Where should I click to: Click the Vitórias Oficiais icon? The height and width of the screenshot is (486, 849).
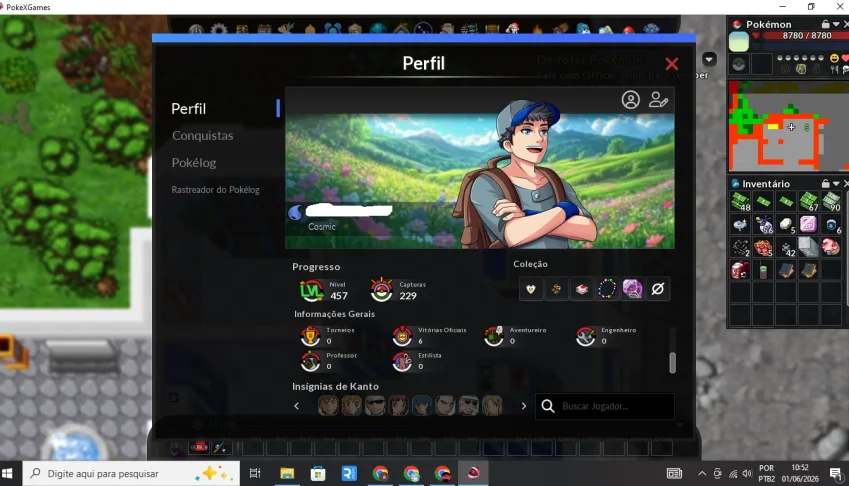(402, 336)
